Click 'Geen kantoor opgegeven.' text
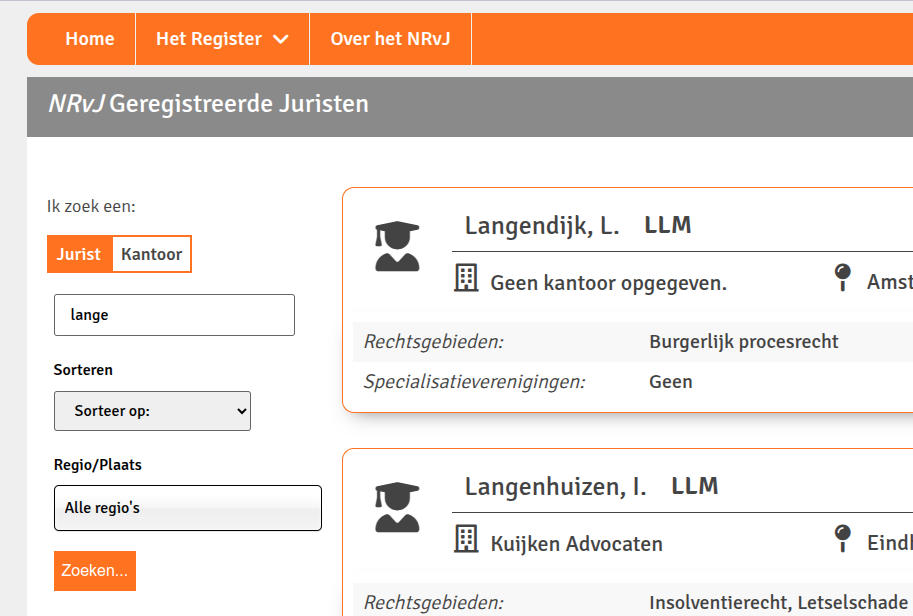 point(608,284)
